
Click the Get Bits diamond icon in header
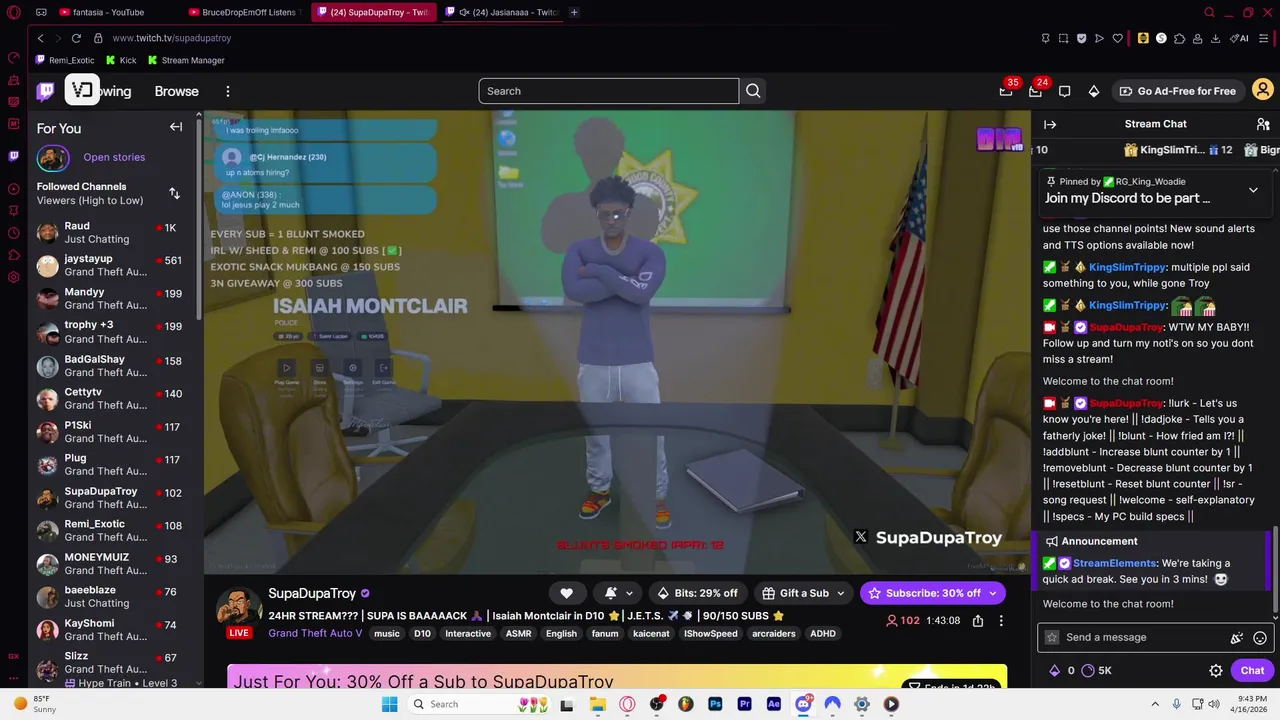pos(1094,91)
